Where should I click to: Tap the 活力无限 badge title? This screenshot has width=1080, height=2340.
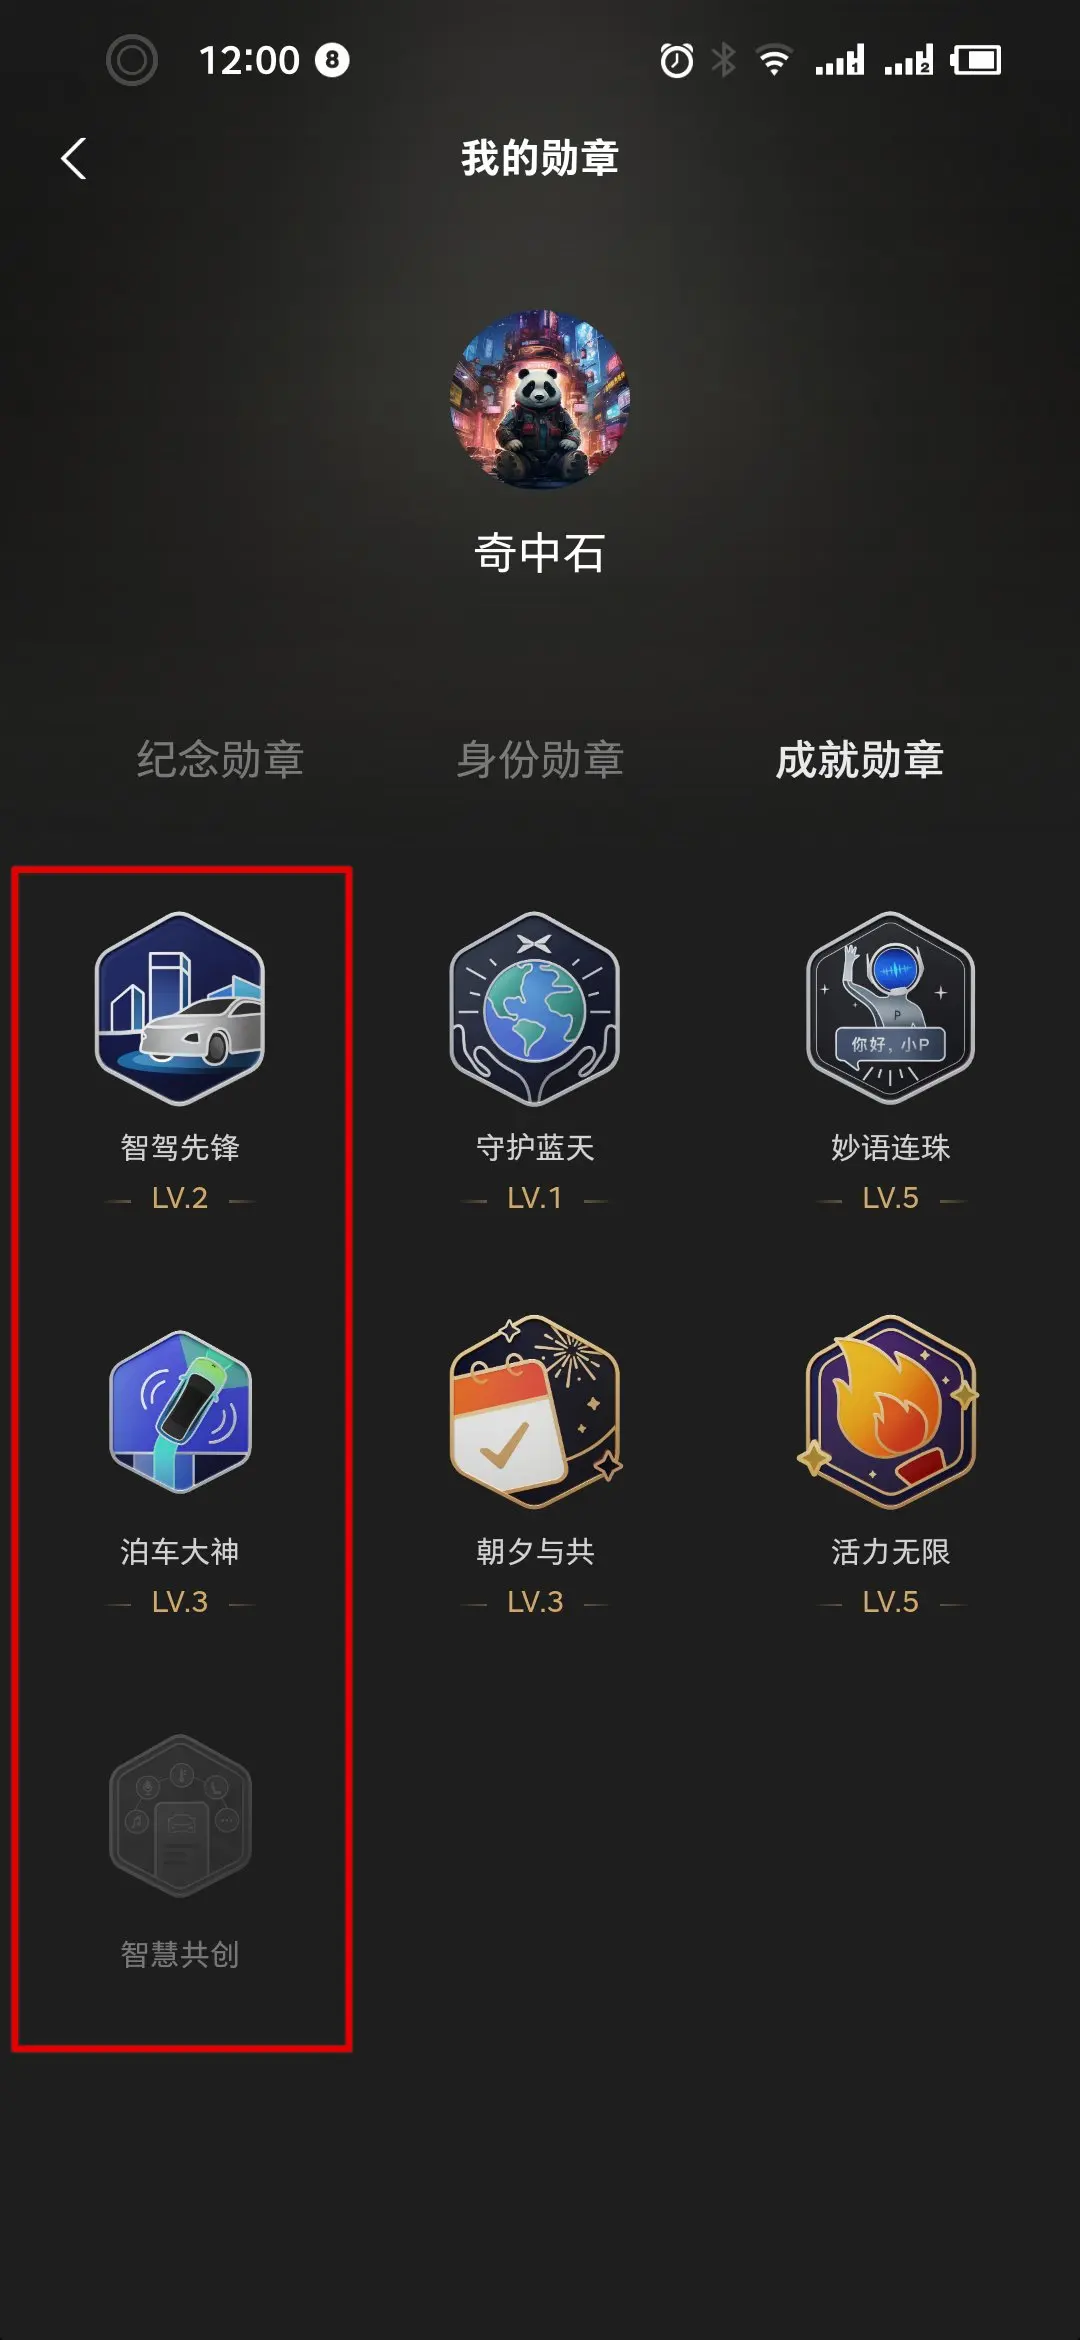pyautogui.click(x=890, y=1551)
